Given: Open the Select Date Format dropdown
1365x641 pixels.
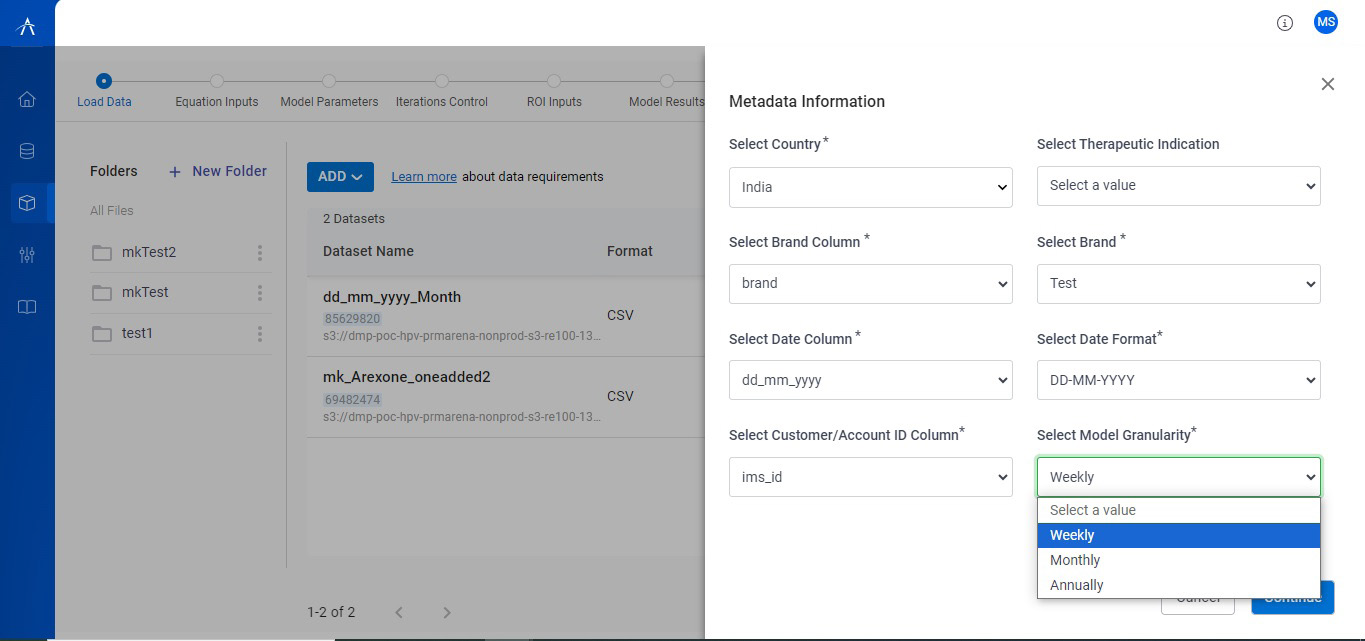Looking at the screenshot, I should point(1178,380).
